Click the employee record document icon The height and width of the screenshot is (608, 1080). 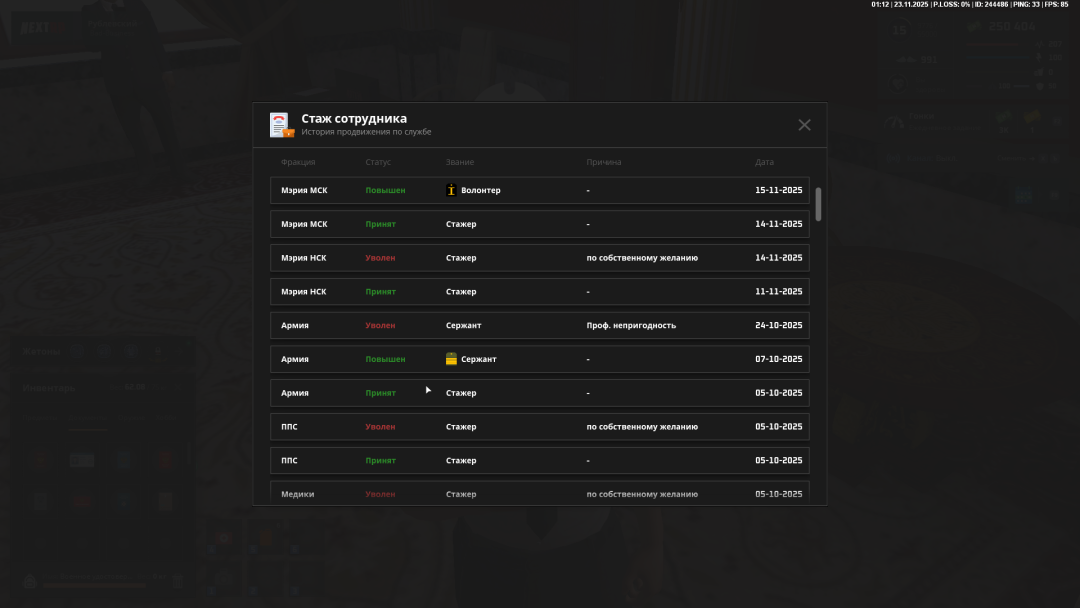281,125
